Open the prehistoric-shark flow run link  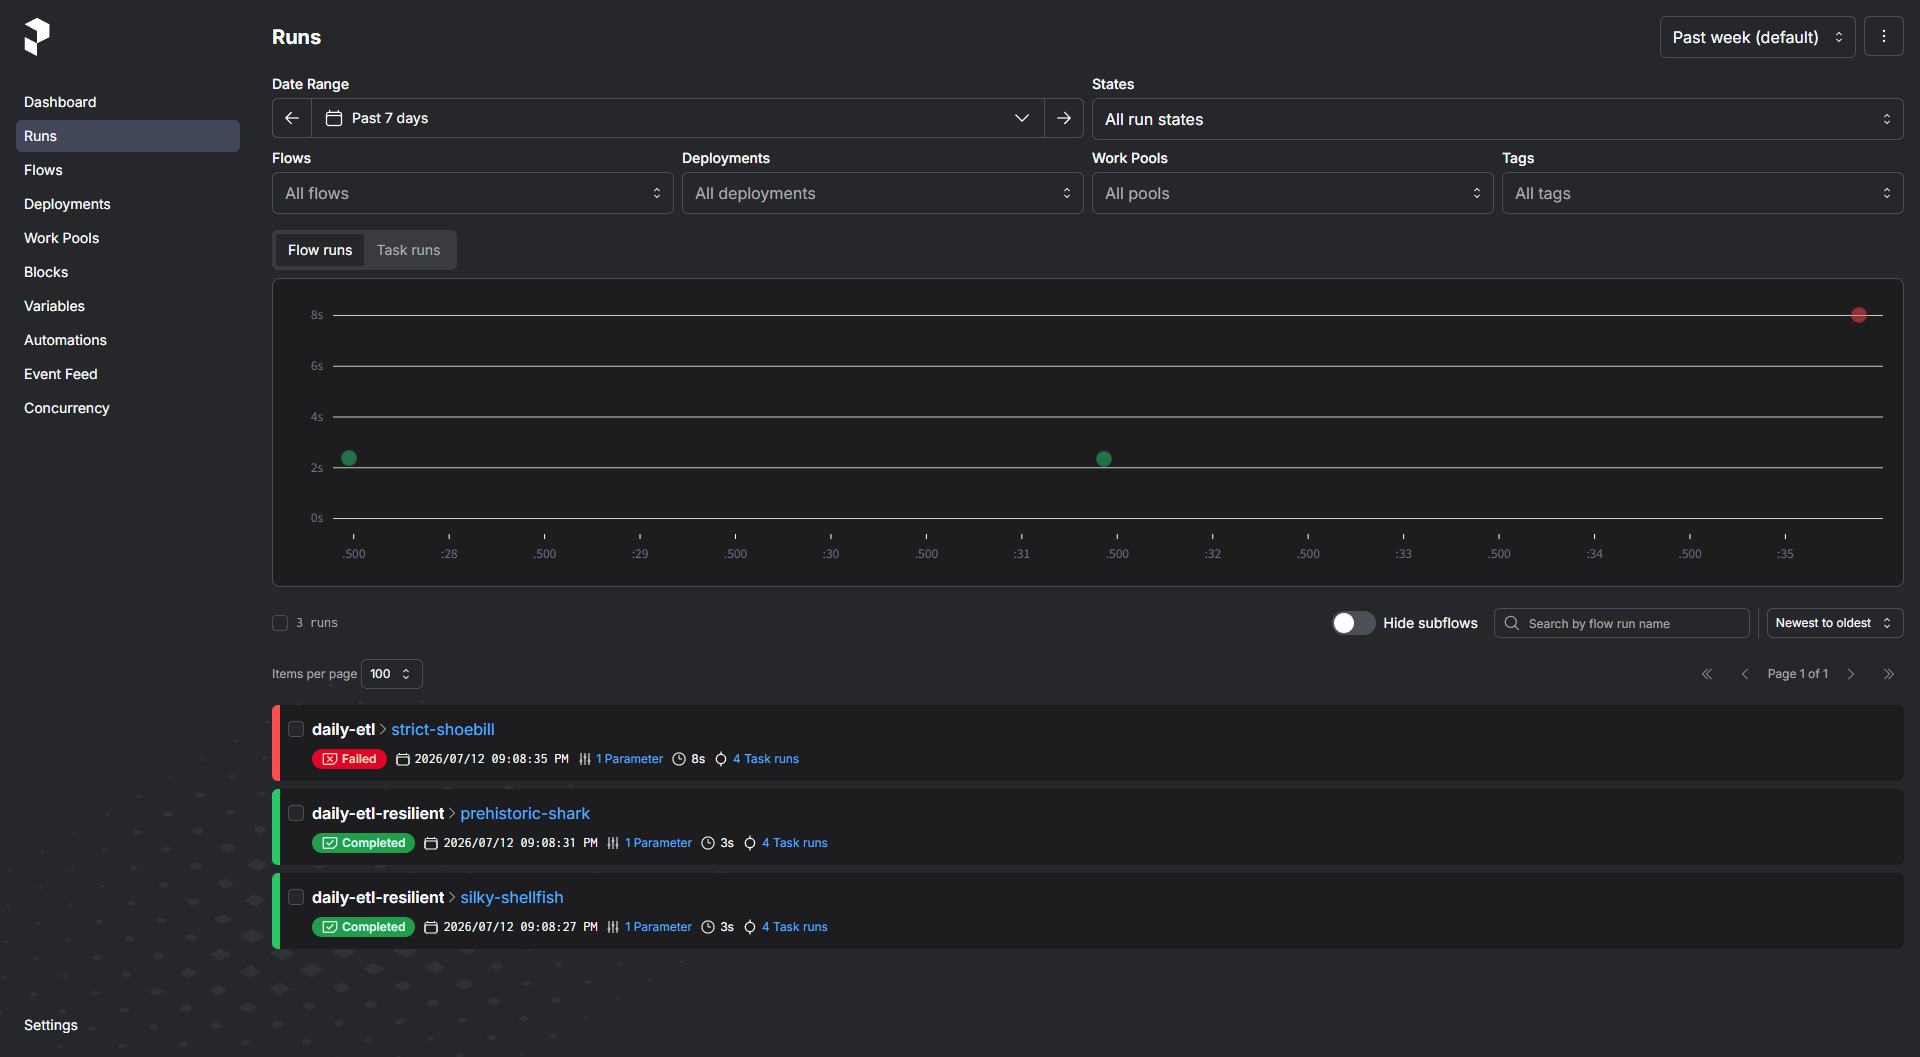pos(525,813)
